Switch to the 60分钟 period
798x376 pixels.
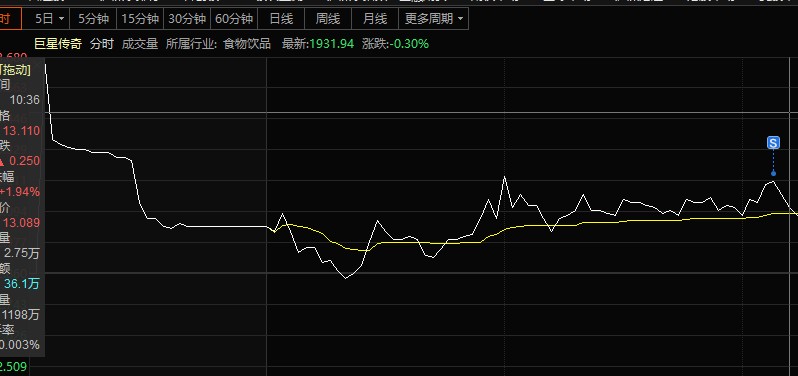click(x=234, y=19)
